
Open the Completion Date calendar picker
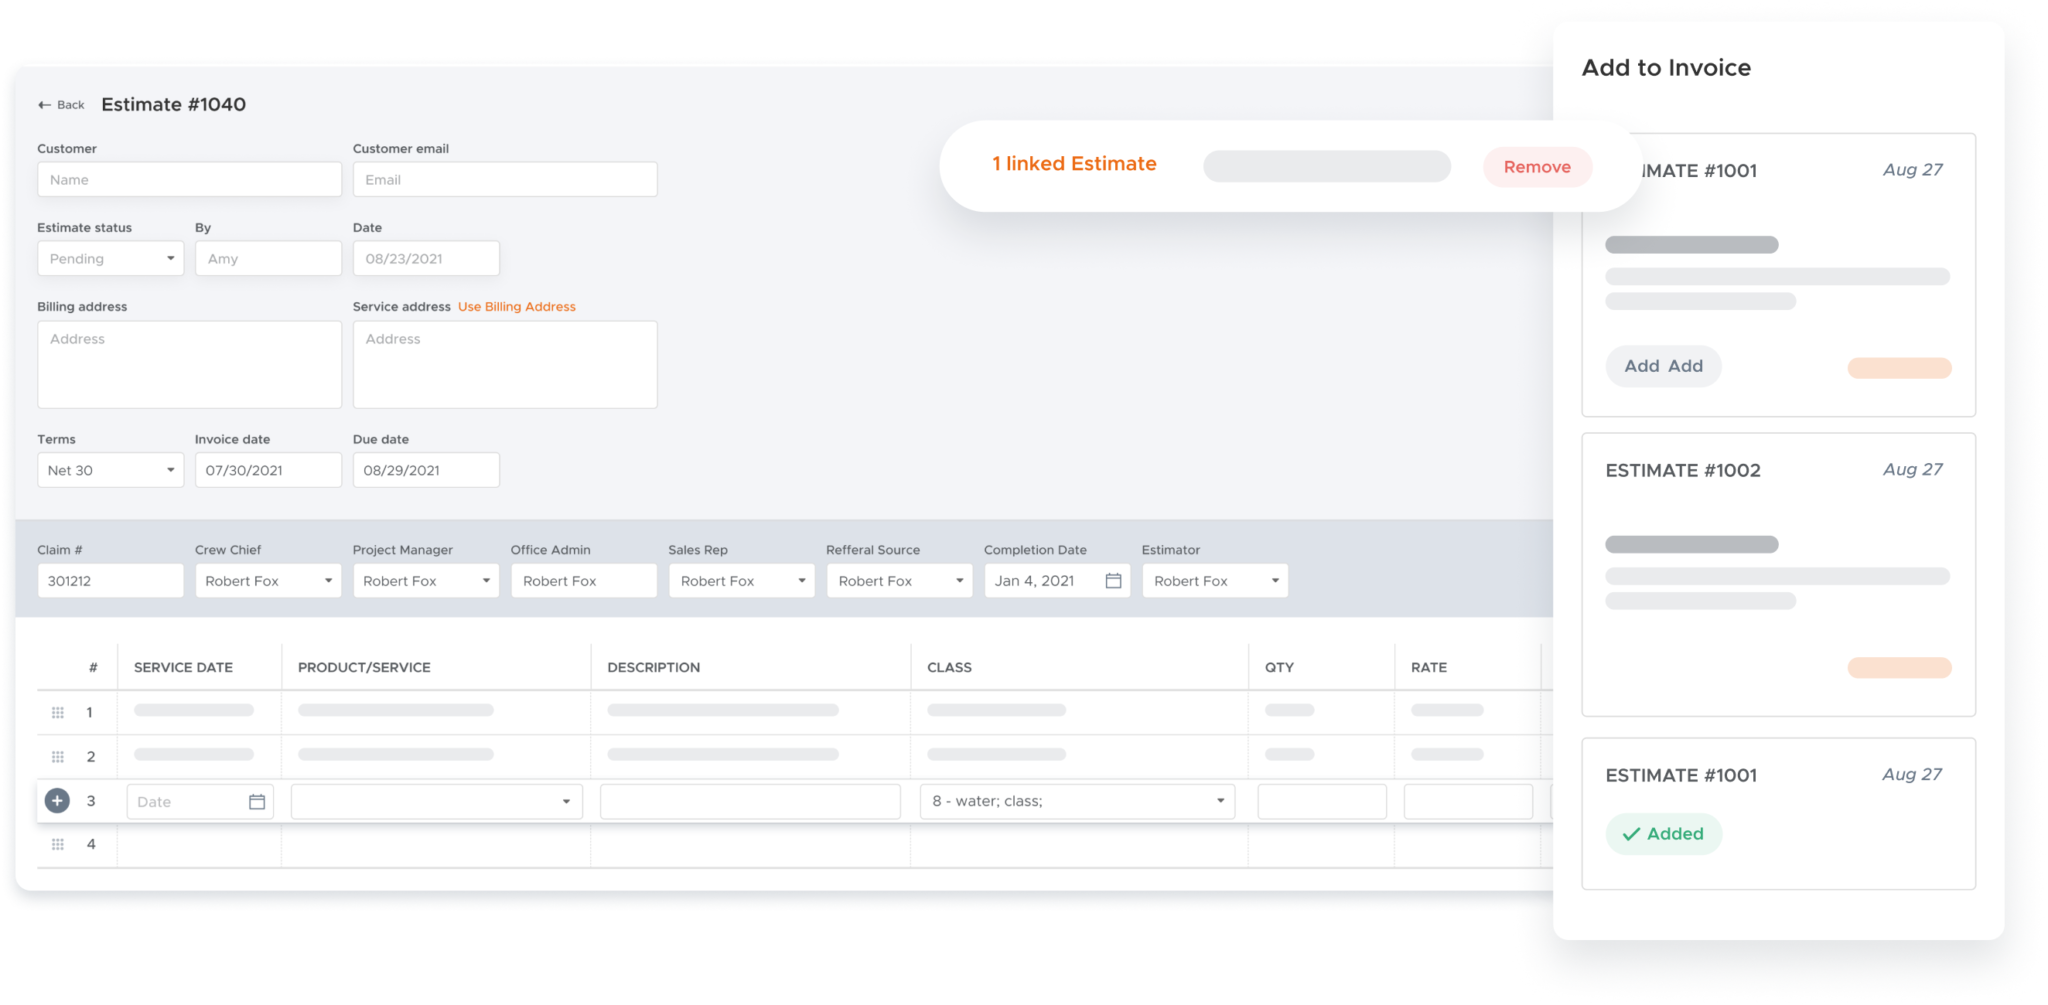1113,580
